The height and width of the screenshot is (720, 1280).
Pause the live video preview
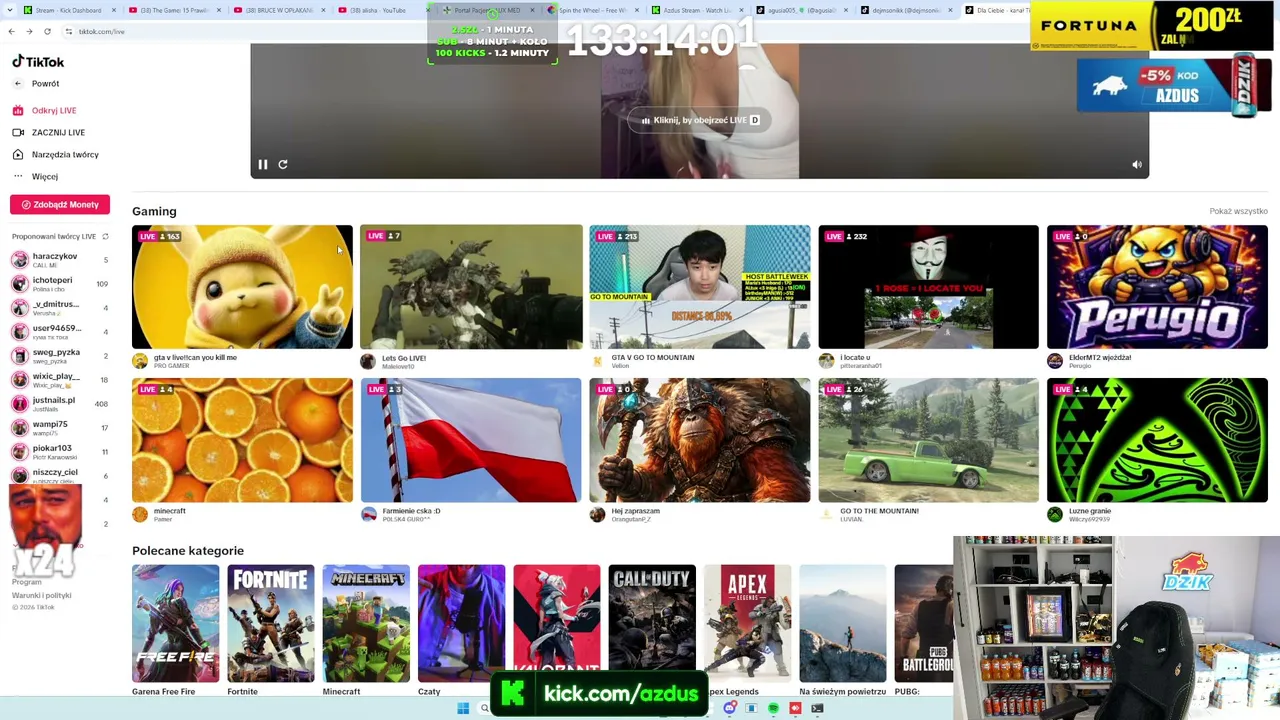[x=263, y=165]
